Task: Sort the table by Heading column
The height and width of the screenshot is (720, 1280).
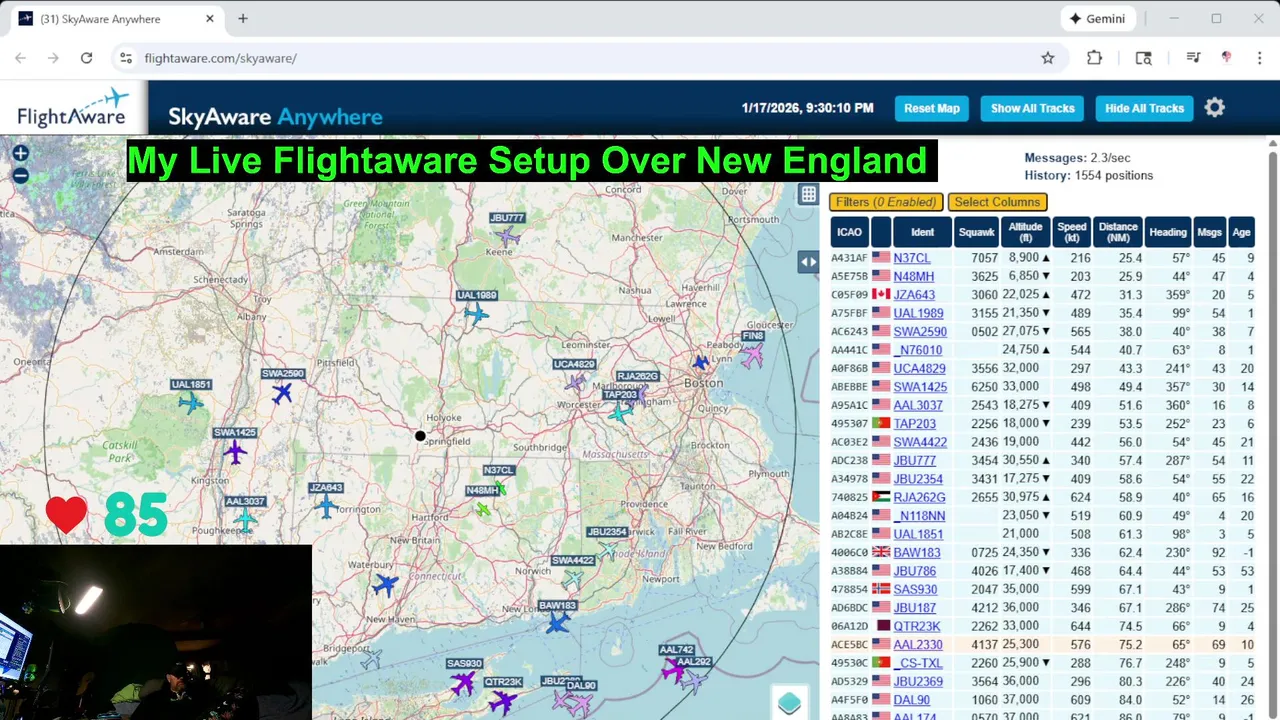Action: tap(1167, 232)
